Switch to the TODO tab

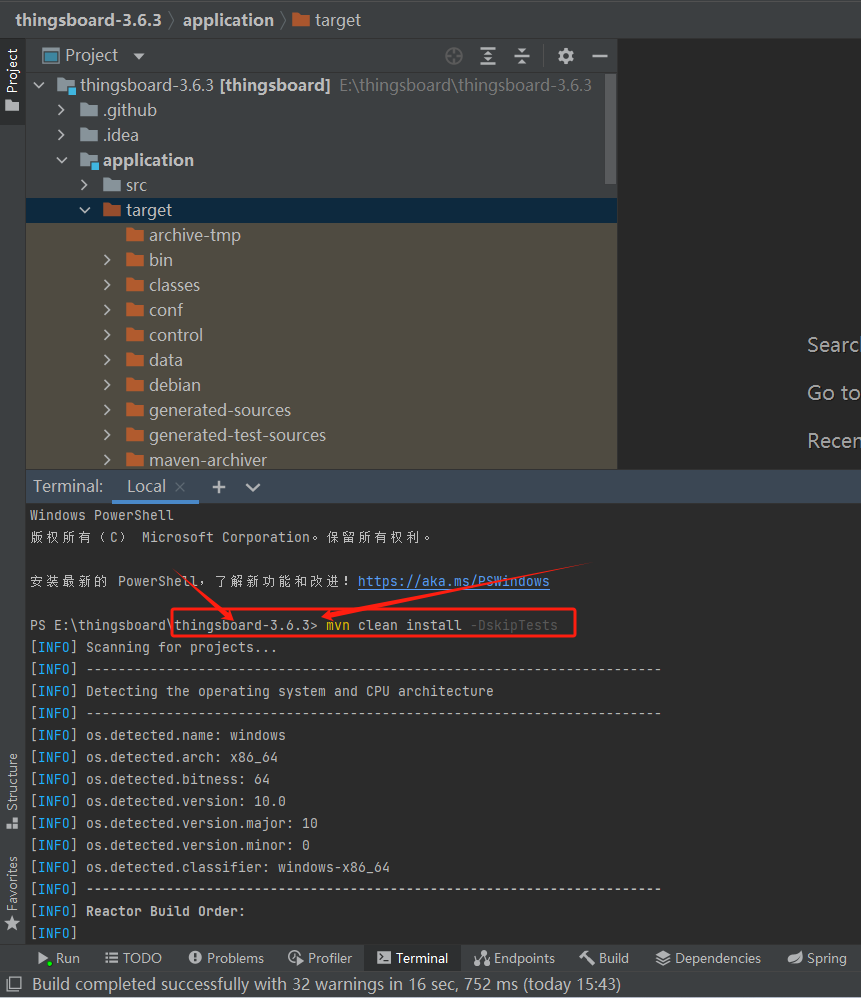coord(133,957)
